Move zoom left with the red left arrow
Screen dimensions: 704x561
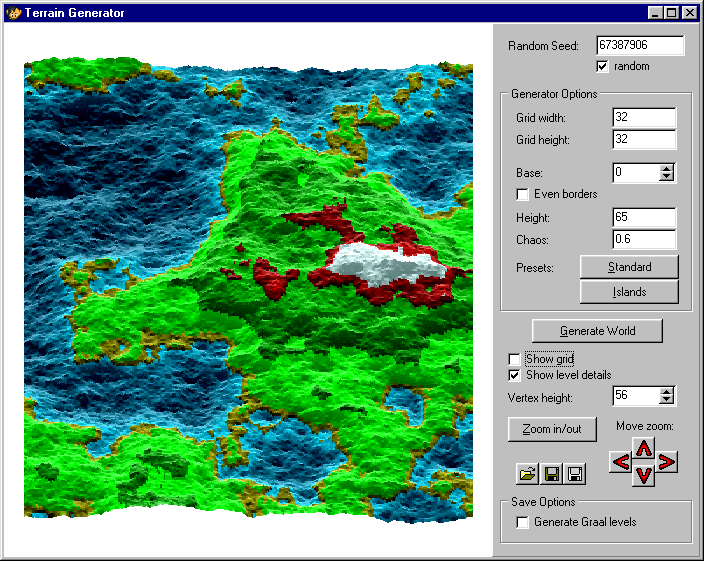coord(621,462)
